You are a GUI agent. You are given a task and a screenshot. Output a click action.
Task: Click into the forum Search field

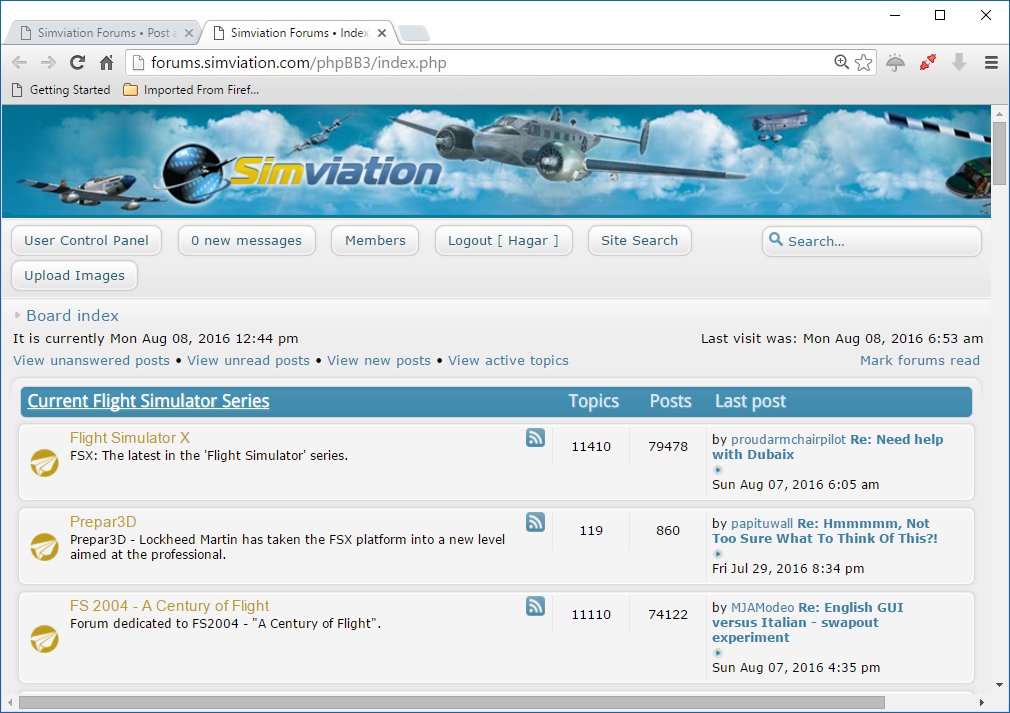pos(872,242)
